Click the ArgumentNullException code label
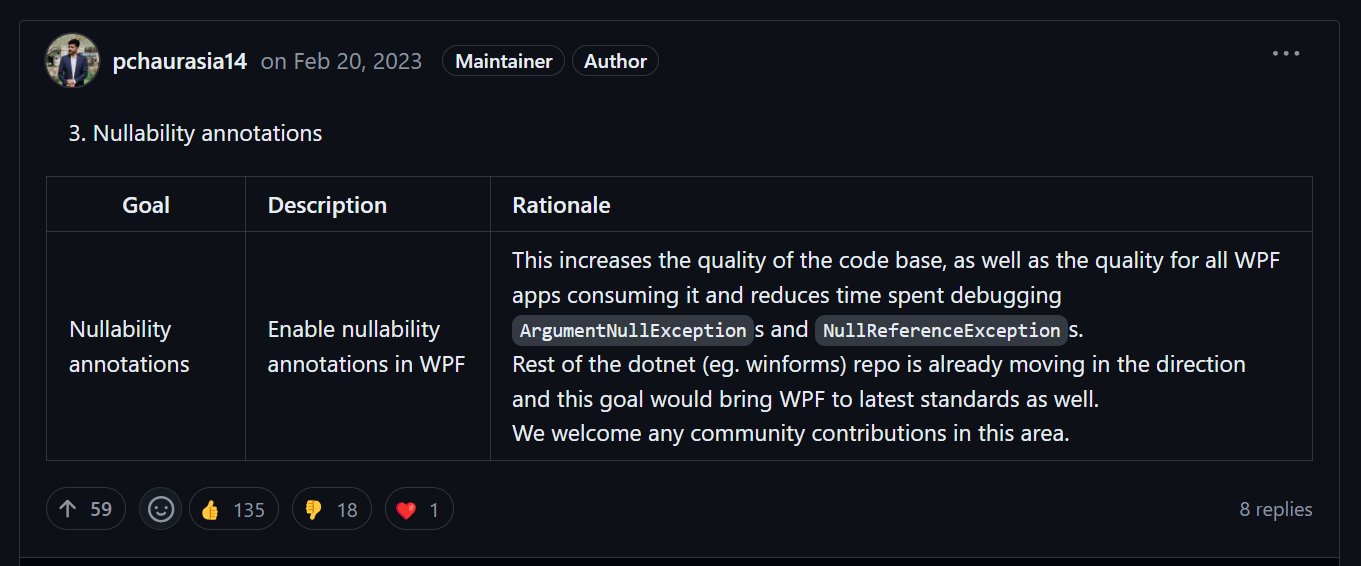Image resolution: width=1361 pixels, height=566 pixels. 633,330
